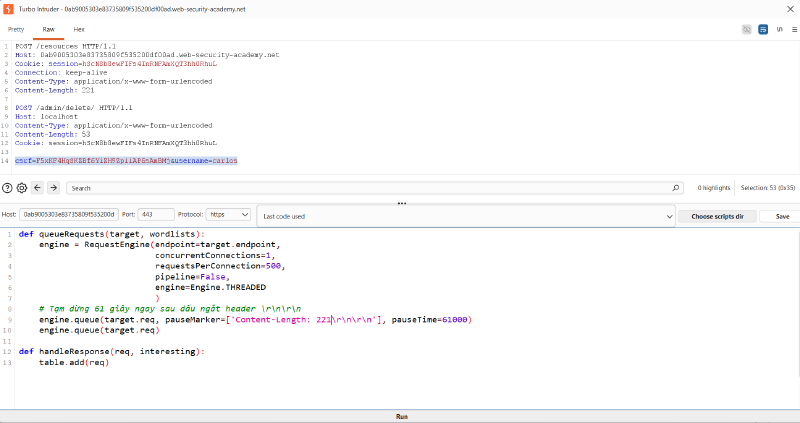Click the Selection: 53 status text
This screenshot has width=800, height=423.
pyautogui.click(x=767, y=188)
